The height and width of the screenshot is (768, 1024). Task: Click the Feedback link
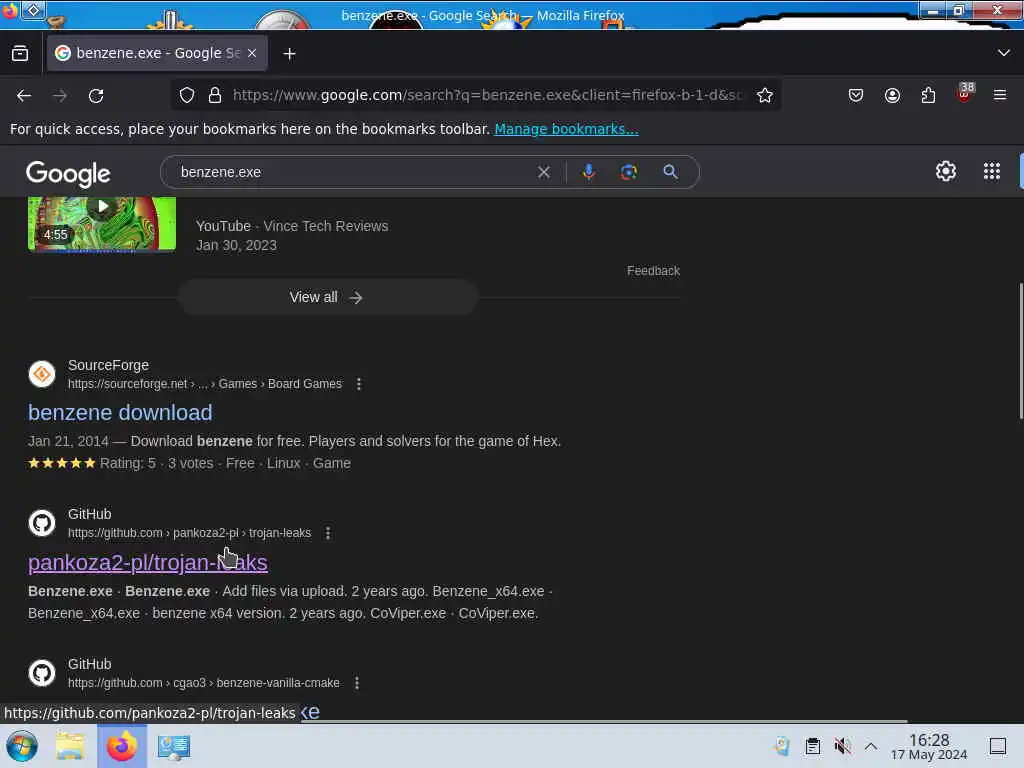tap(653, 270)
